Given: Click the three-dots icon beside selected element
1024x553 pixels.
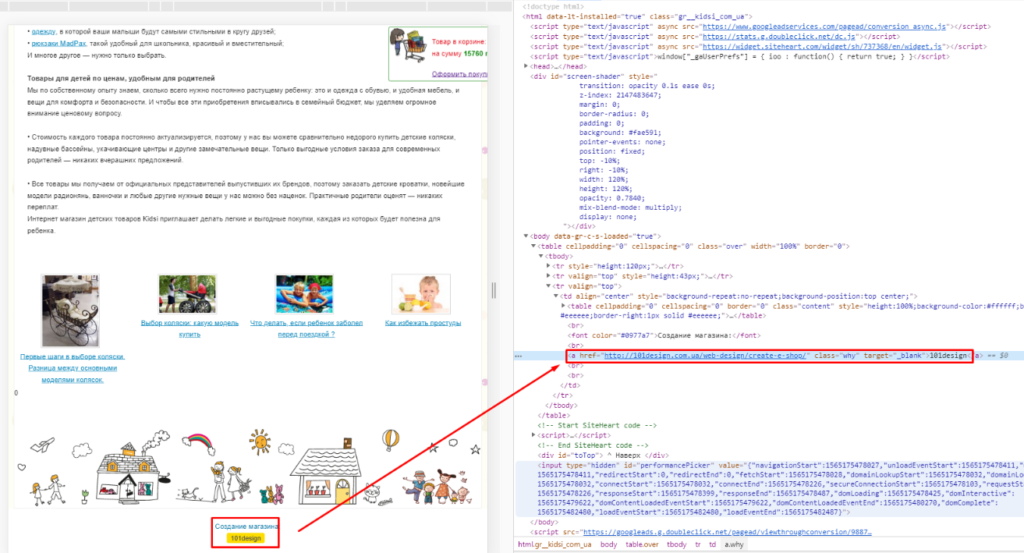Looking at the screenshot, I should [517, 355].
